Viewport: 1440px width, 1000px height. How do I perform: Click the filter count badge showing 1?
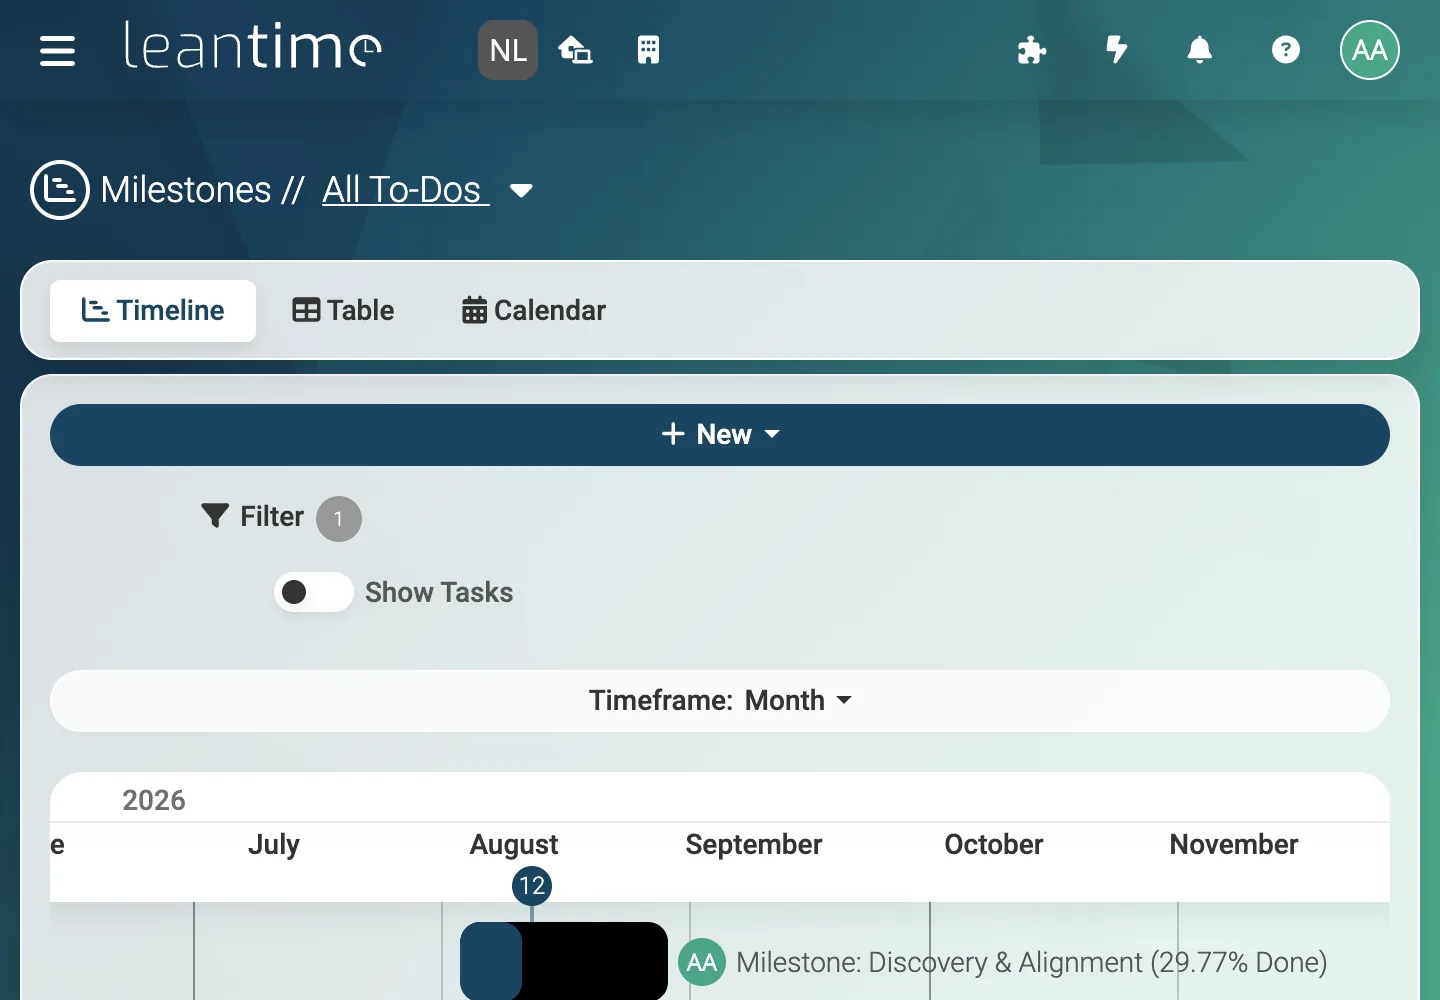[339, 519]
